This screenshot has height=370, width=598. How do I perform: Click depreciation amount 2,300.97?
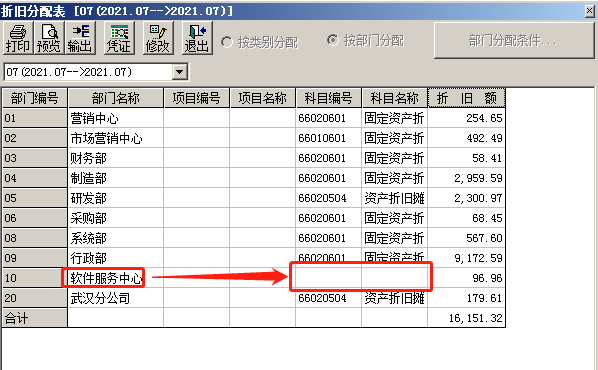[x=466, y=198]
